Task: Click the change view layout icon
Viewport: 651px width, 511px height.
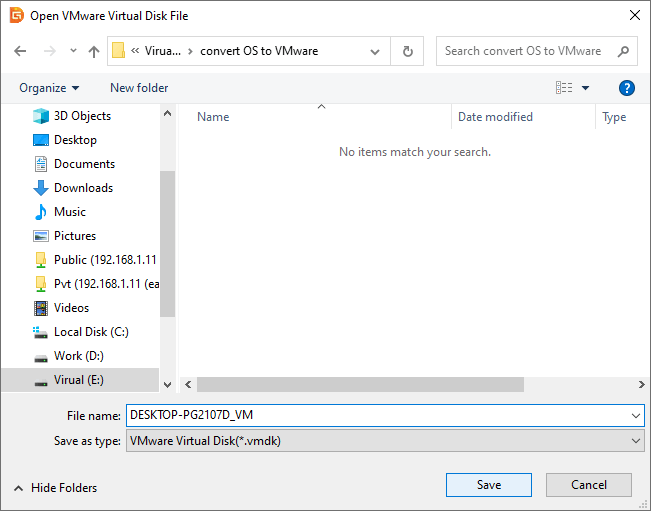Action: [564, 88]
